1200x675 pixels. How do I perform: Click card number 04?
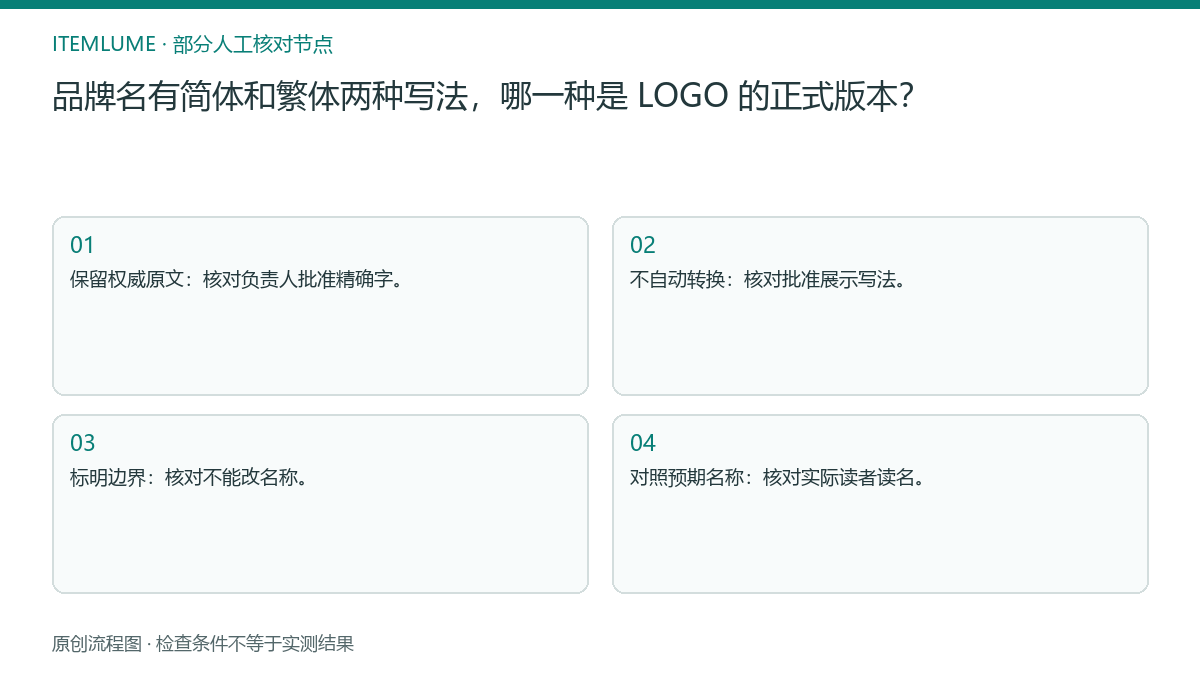pyautogui.click(x=643, y=443)
